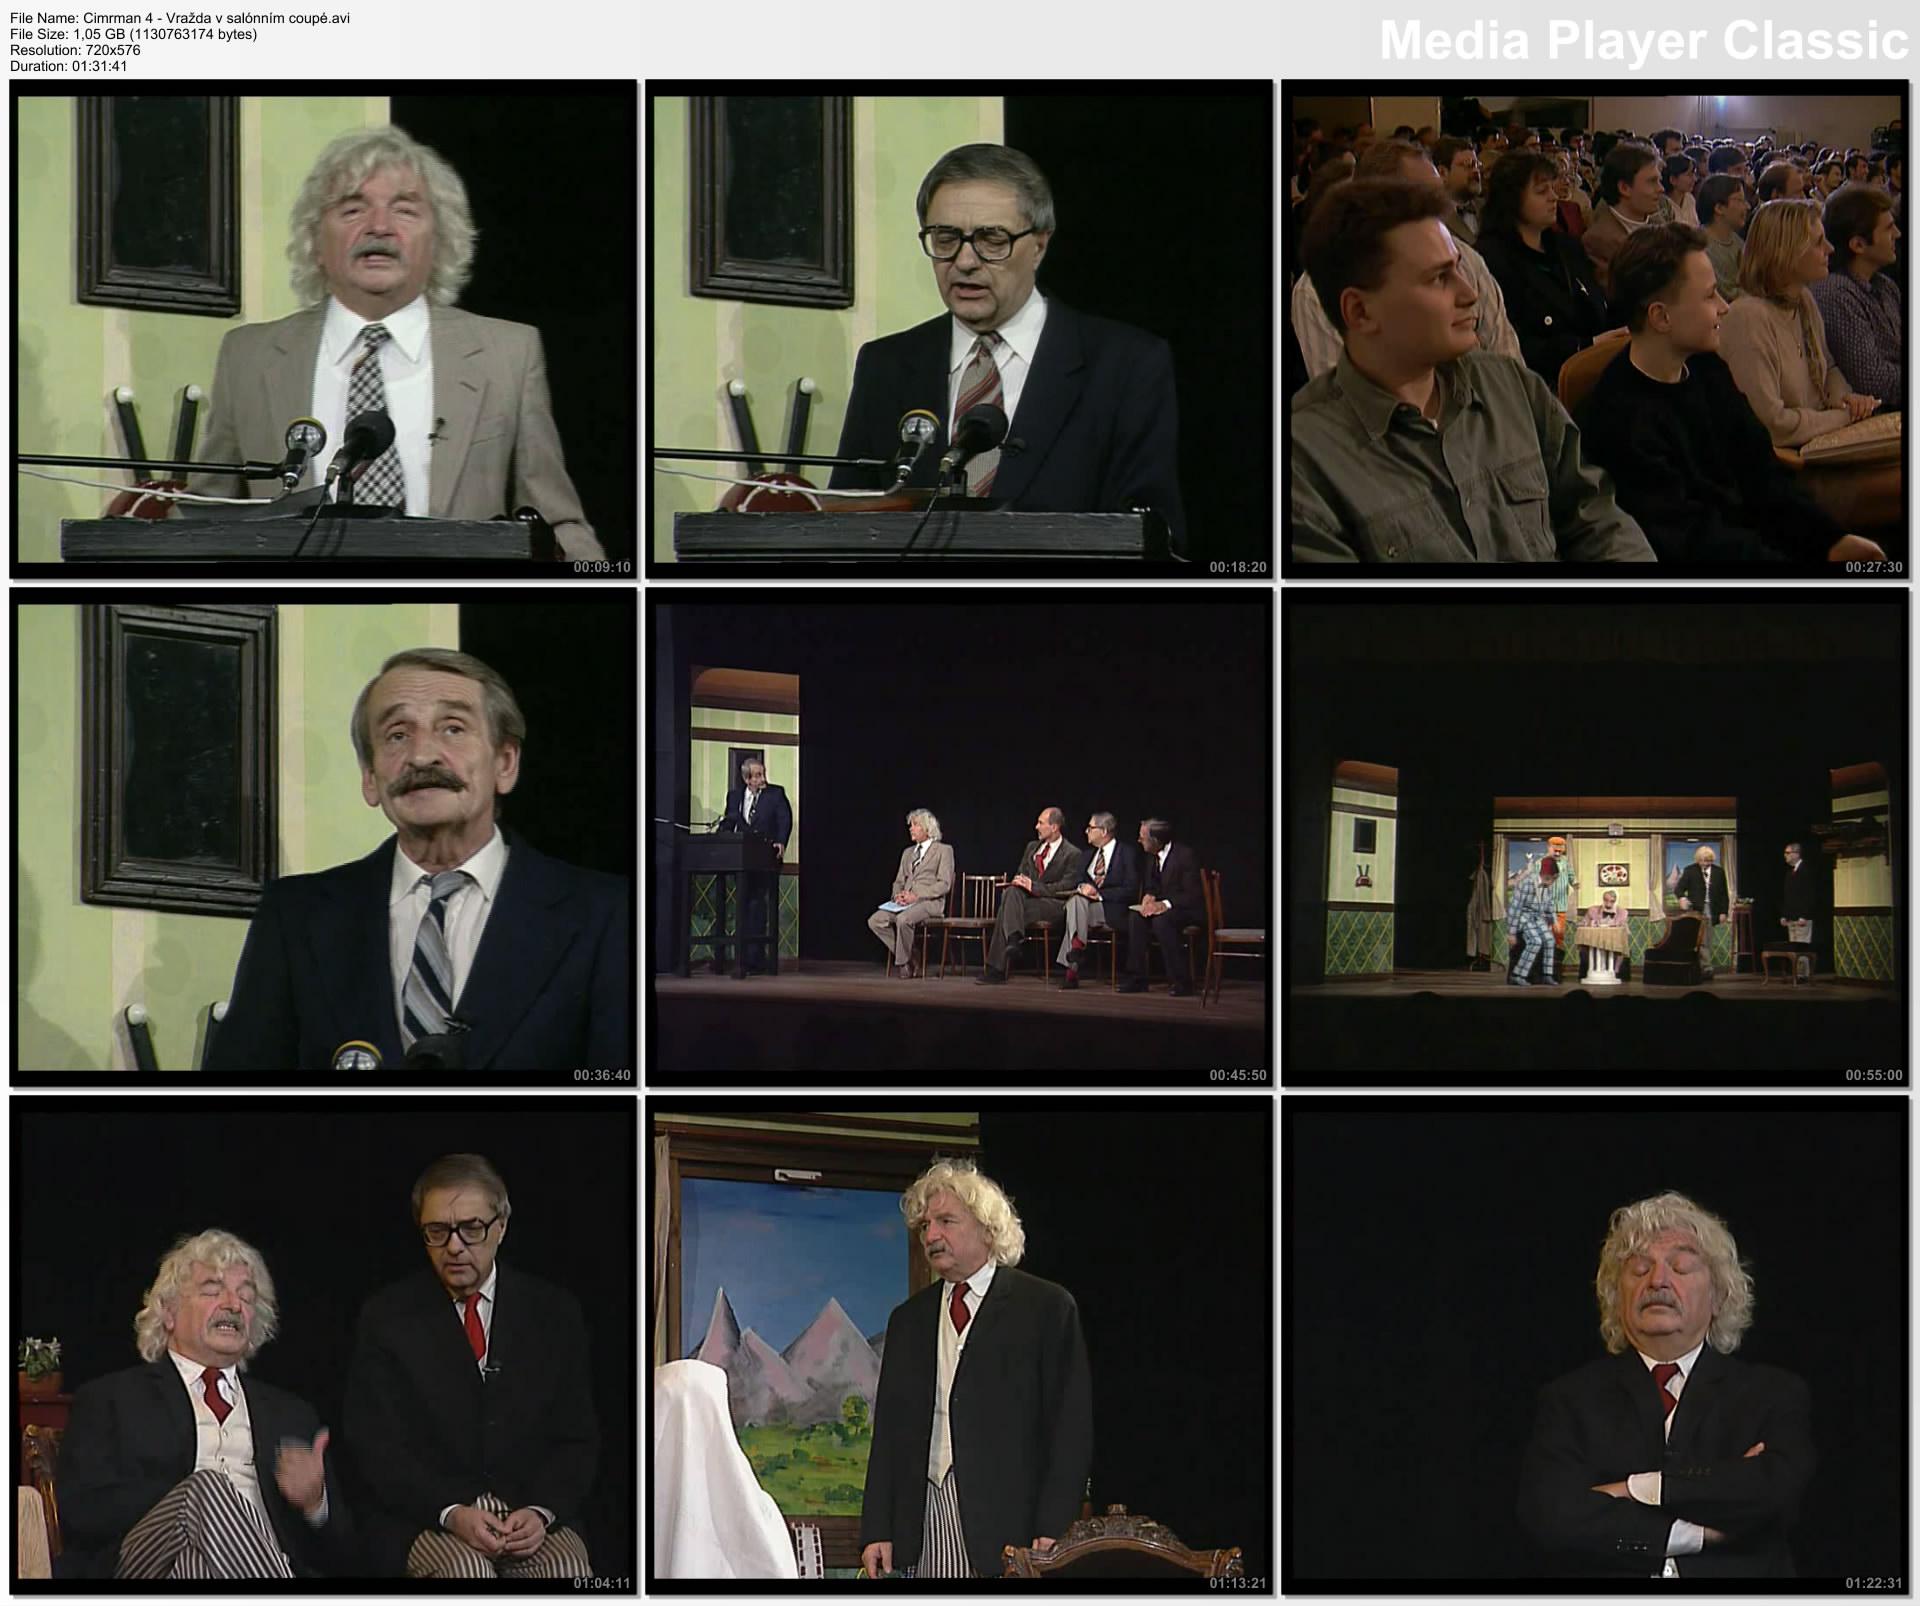Click the Media Player Classic watermark
1920x1606 pixels.
(x=1643, y=42)
